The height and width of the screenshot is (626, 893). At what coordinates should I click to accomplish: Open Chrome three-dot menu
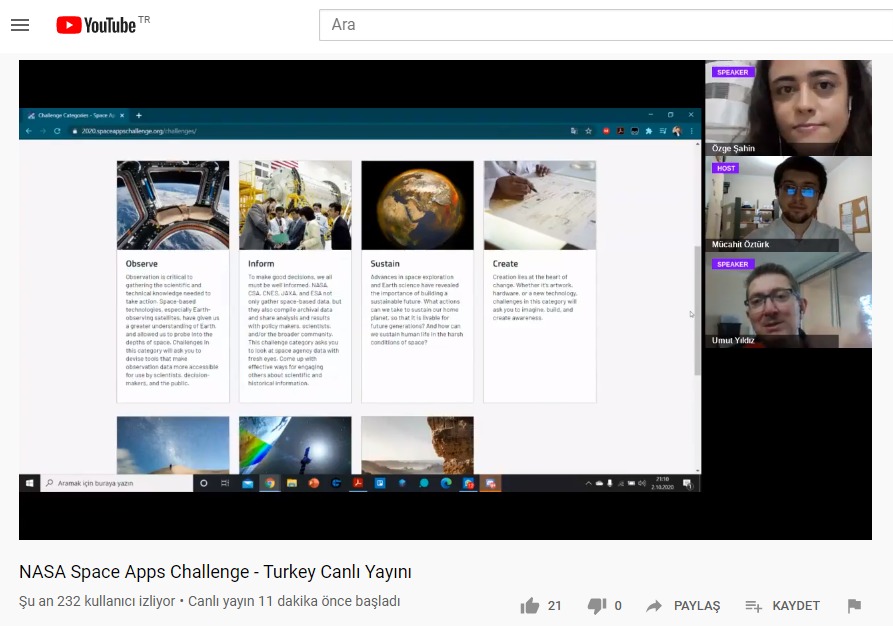click(691, 131)
